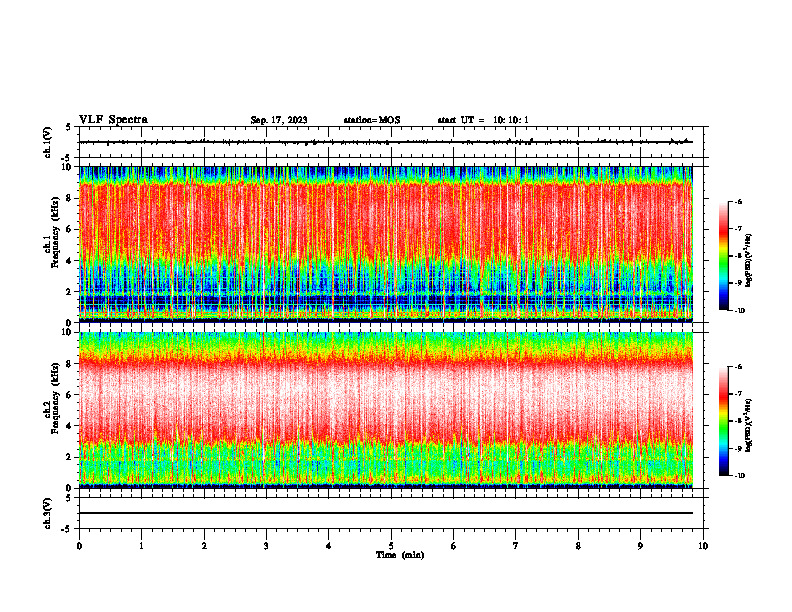Click the ch.1 spectrogram plot
Screen dimensions: 792x612
point(386,244)
